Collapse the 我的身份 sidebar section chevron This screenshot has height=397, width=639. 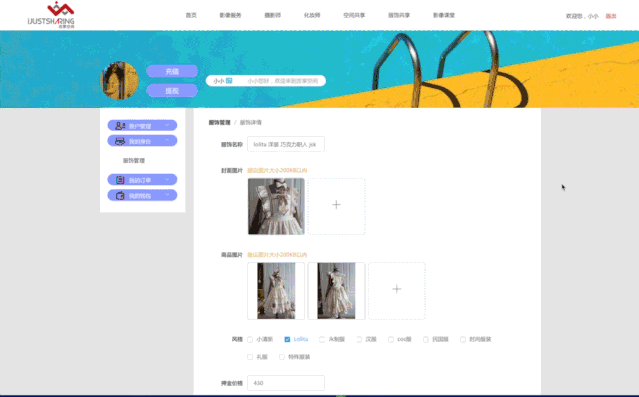click(x=167, y=141)
